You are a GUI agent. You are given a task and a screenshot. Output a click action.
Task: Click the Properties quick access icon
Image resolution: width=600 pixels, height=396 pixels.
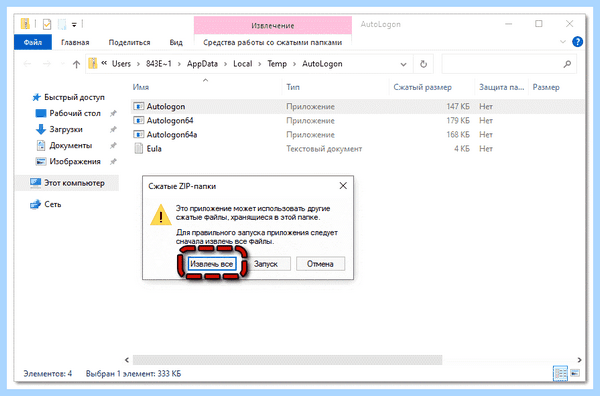(47, 24)
